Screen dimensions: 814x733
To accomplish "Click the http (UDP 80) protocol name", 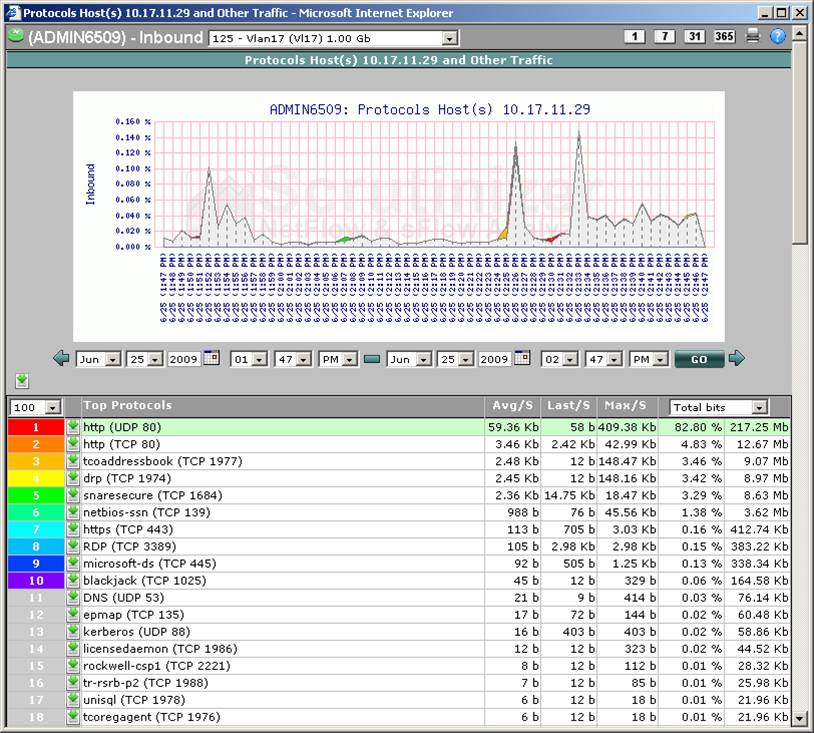I will pos(122,427).
